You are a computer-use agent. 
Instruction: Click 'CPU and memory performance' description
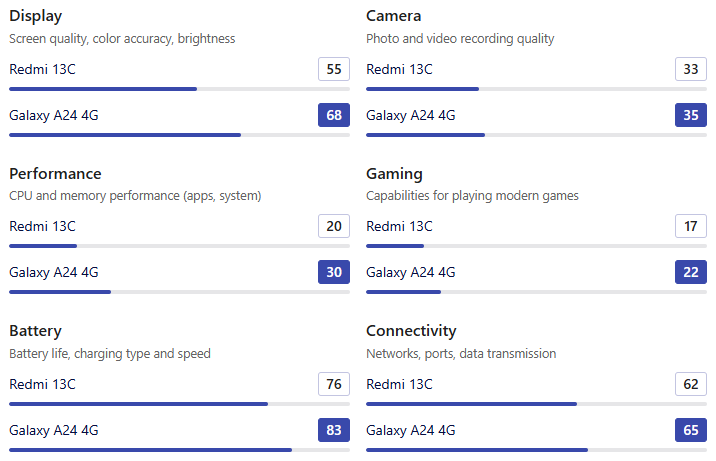(135, 196)
